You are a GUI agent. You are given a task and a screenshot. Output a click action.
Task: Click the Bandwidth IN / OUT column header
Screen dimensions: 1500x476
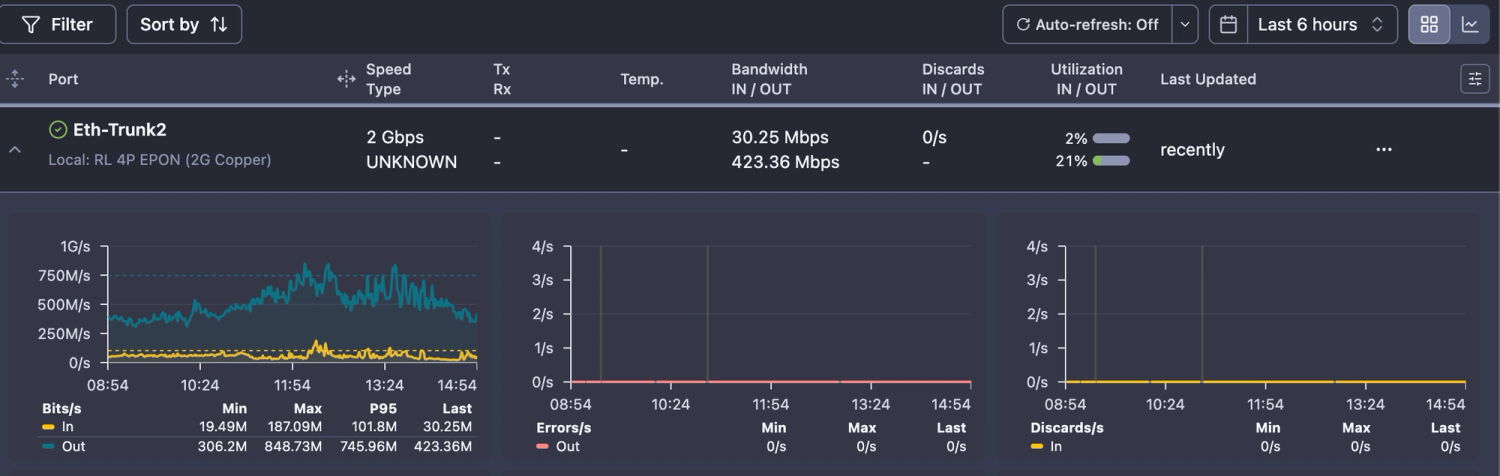coord(769,79)
